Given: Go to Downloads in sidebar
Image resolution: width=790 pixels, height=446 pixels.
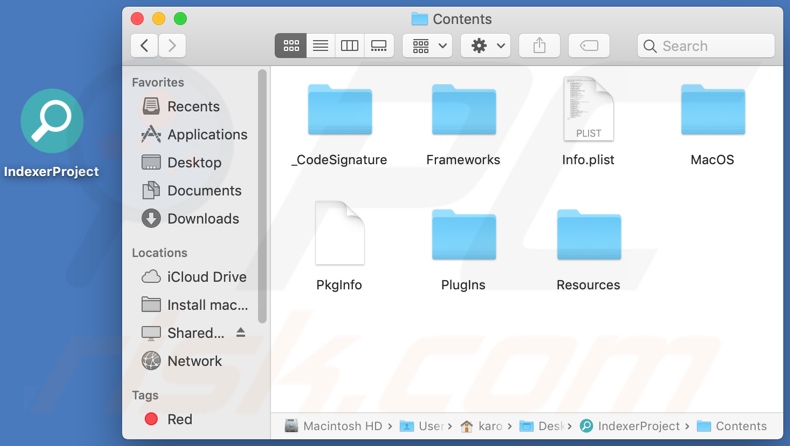Looking at the screenshot, I should tap(202, 218).
